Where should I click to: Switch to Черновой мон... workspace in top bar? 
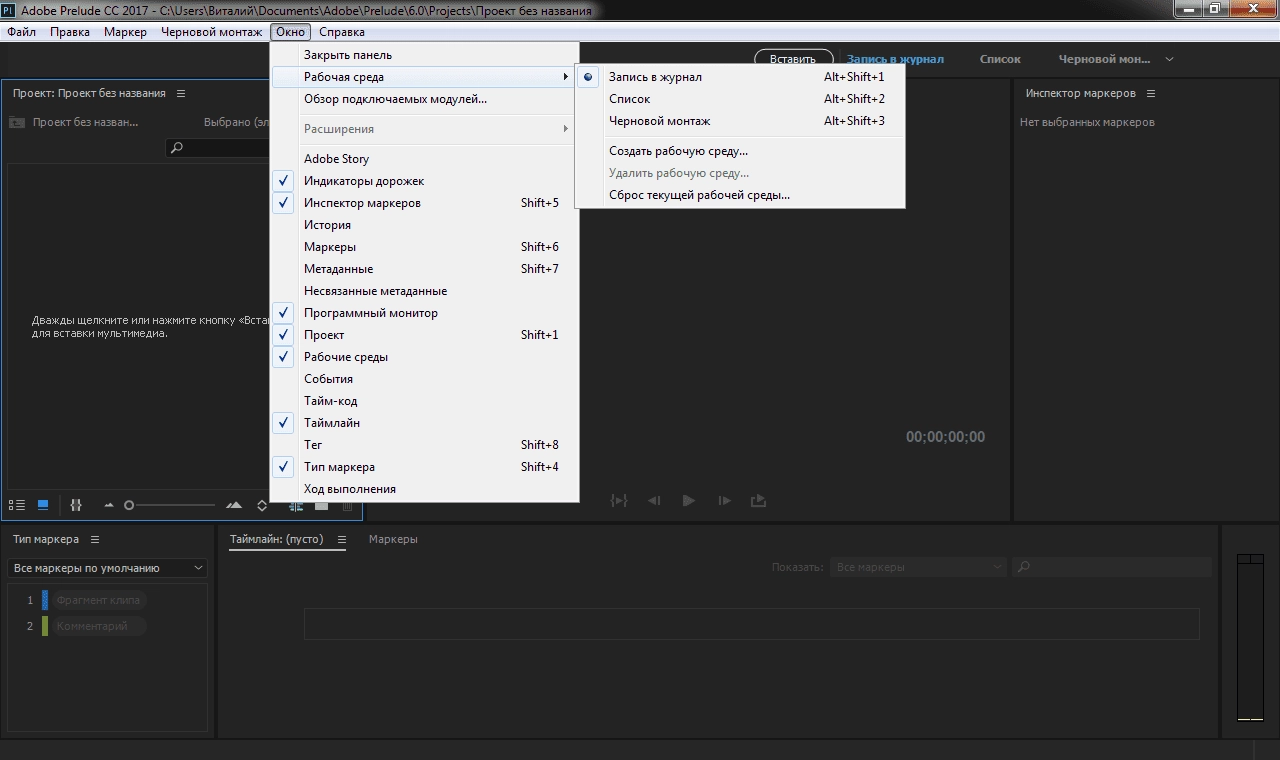(x=1105, y=59)
